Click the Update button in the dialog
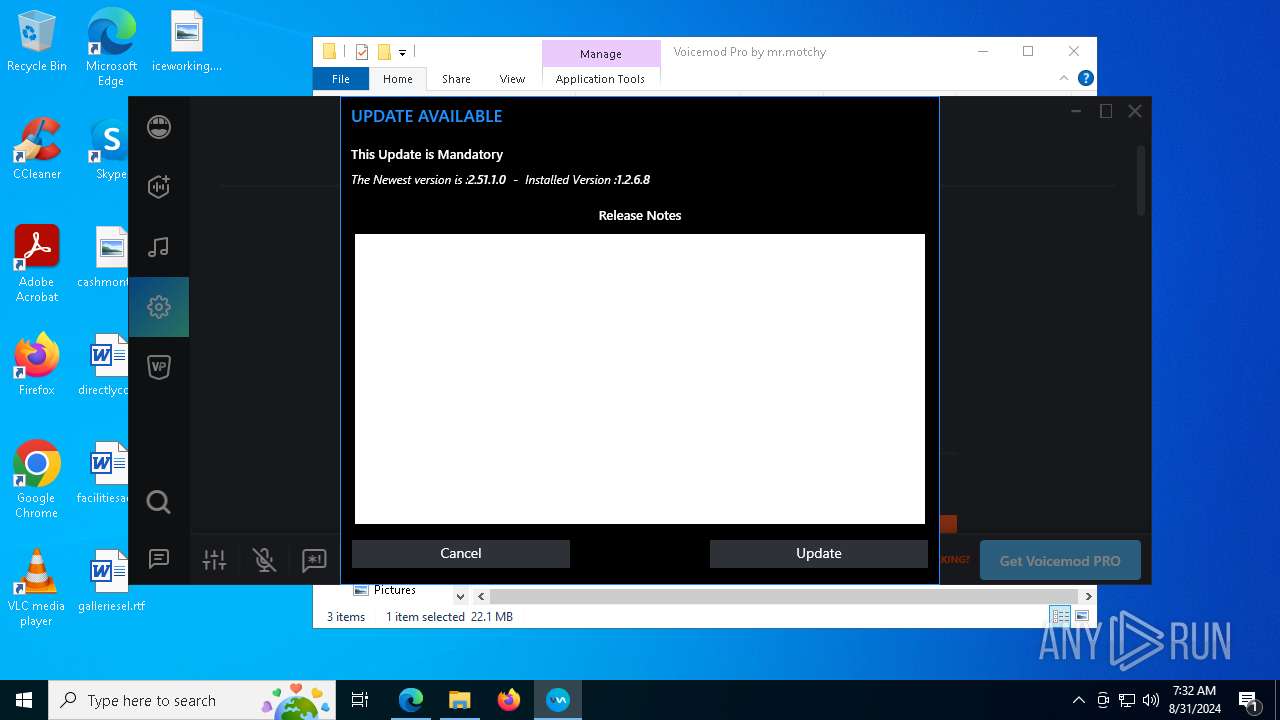The width and height of the screenshot is (1280, 720). coord(819,553)
